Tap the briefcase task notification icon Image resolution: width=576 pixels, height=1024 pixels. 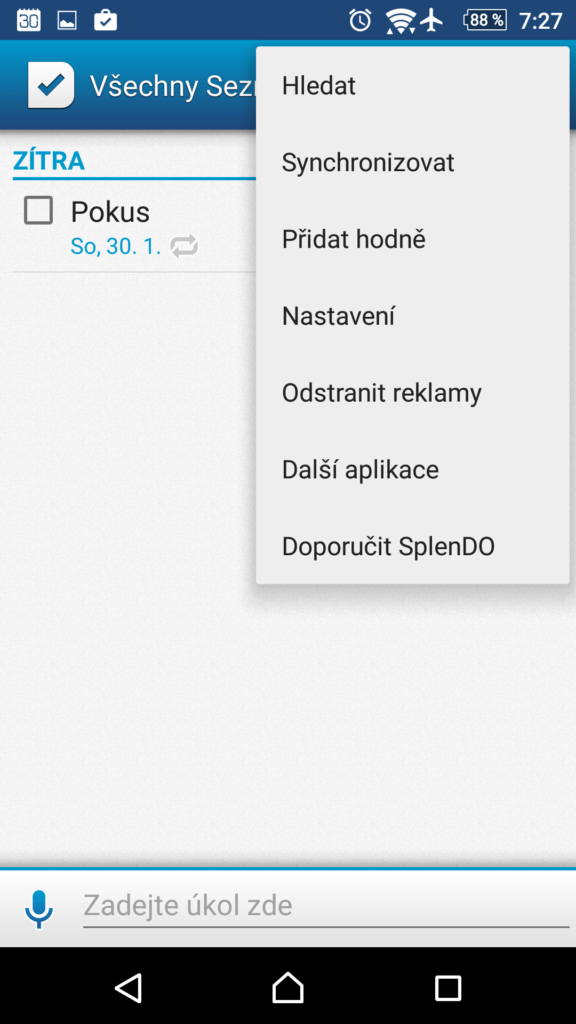pos(105,20)
